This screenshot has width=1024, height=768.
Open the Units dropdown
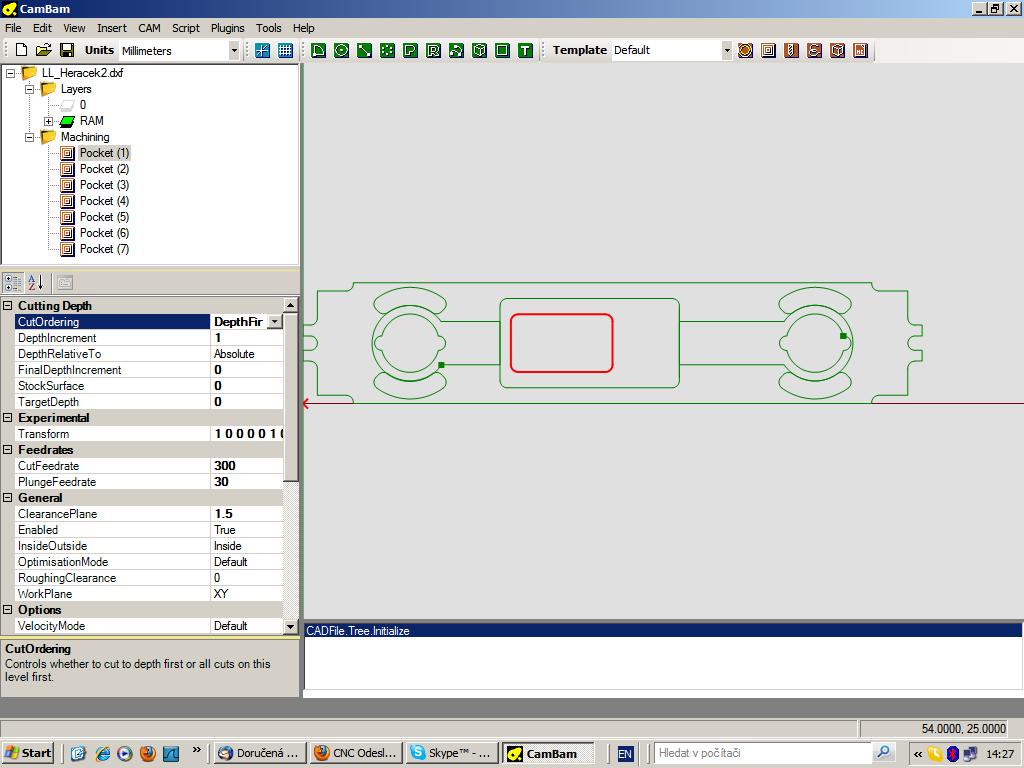pyautogui.click(x=234, y=50)
